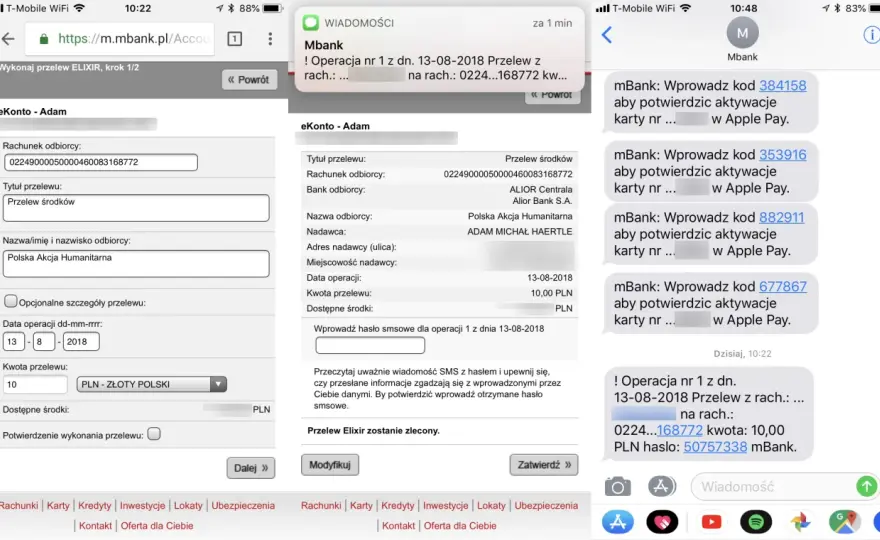This screenshot has width=880, height=540.
Task: Open the Google Maps iMessage app icon
Action: pyautogui.click(x=844, y=522)
